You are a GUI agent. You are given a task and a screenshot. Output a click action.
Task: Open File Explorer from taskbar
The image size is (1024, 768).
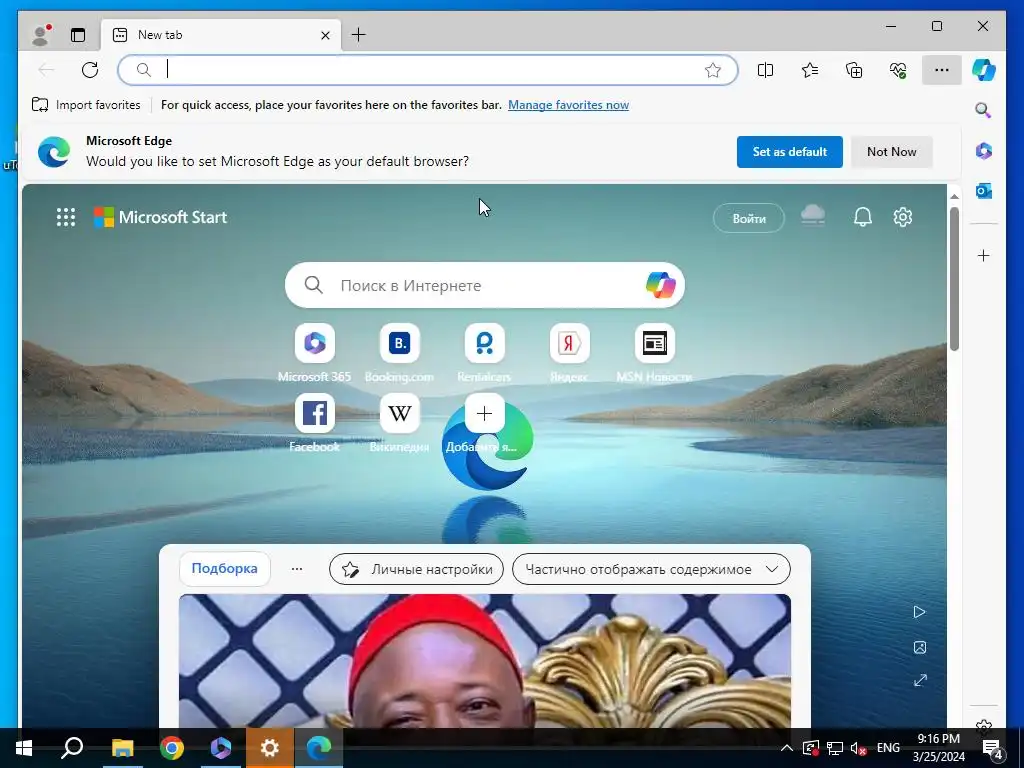click(x=122, y=748)
